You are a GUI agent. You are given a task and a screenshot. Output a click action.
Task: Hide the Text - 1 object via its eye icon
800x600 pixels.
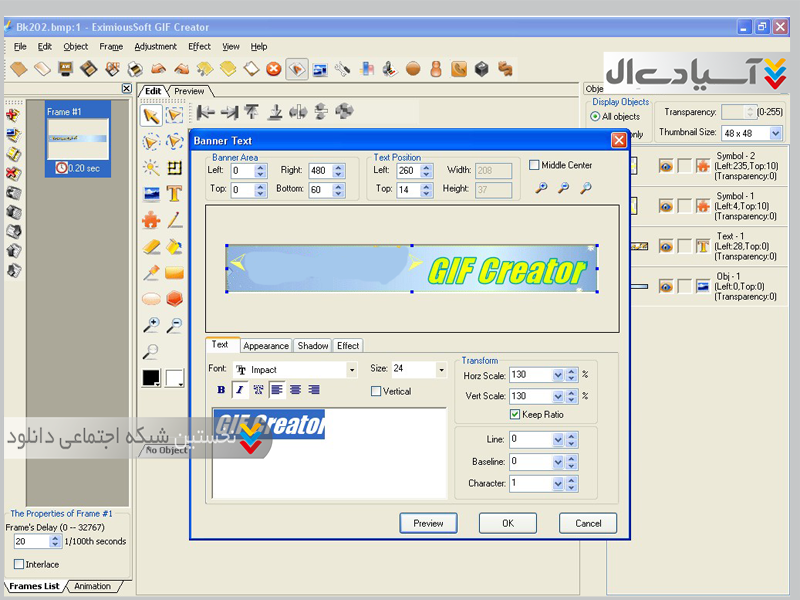point(665,245)
